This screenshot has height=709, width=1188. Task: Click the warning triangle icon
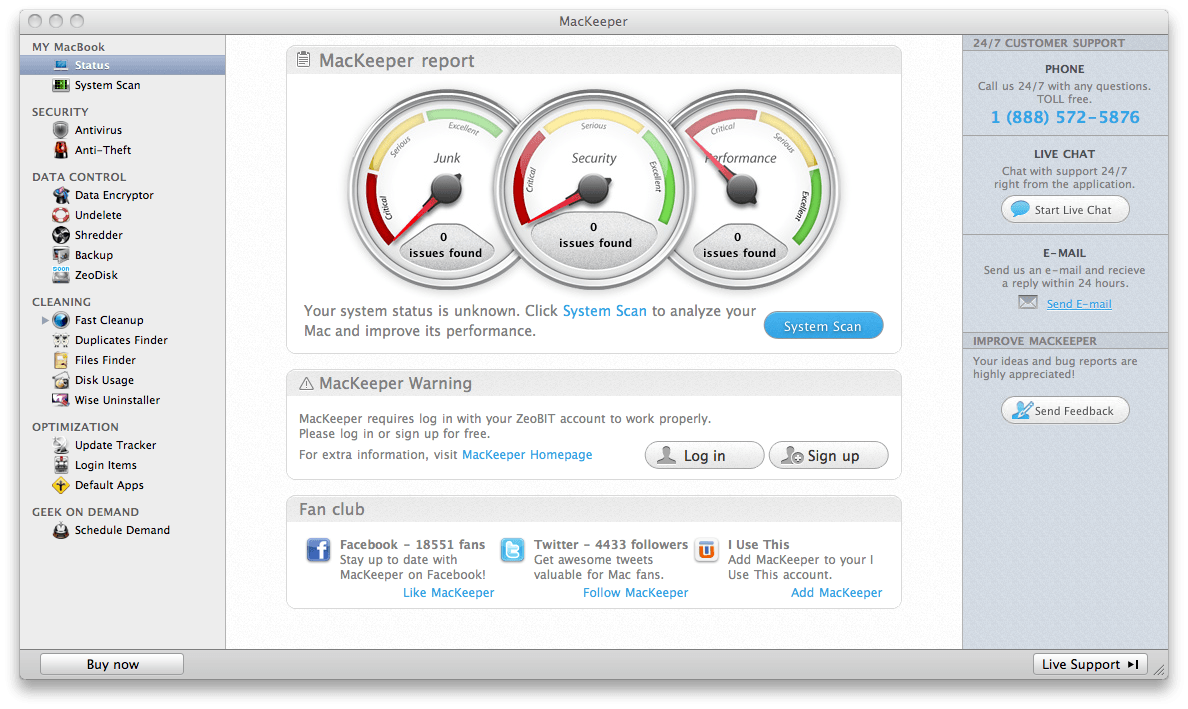(306, 384)
